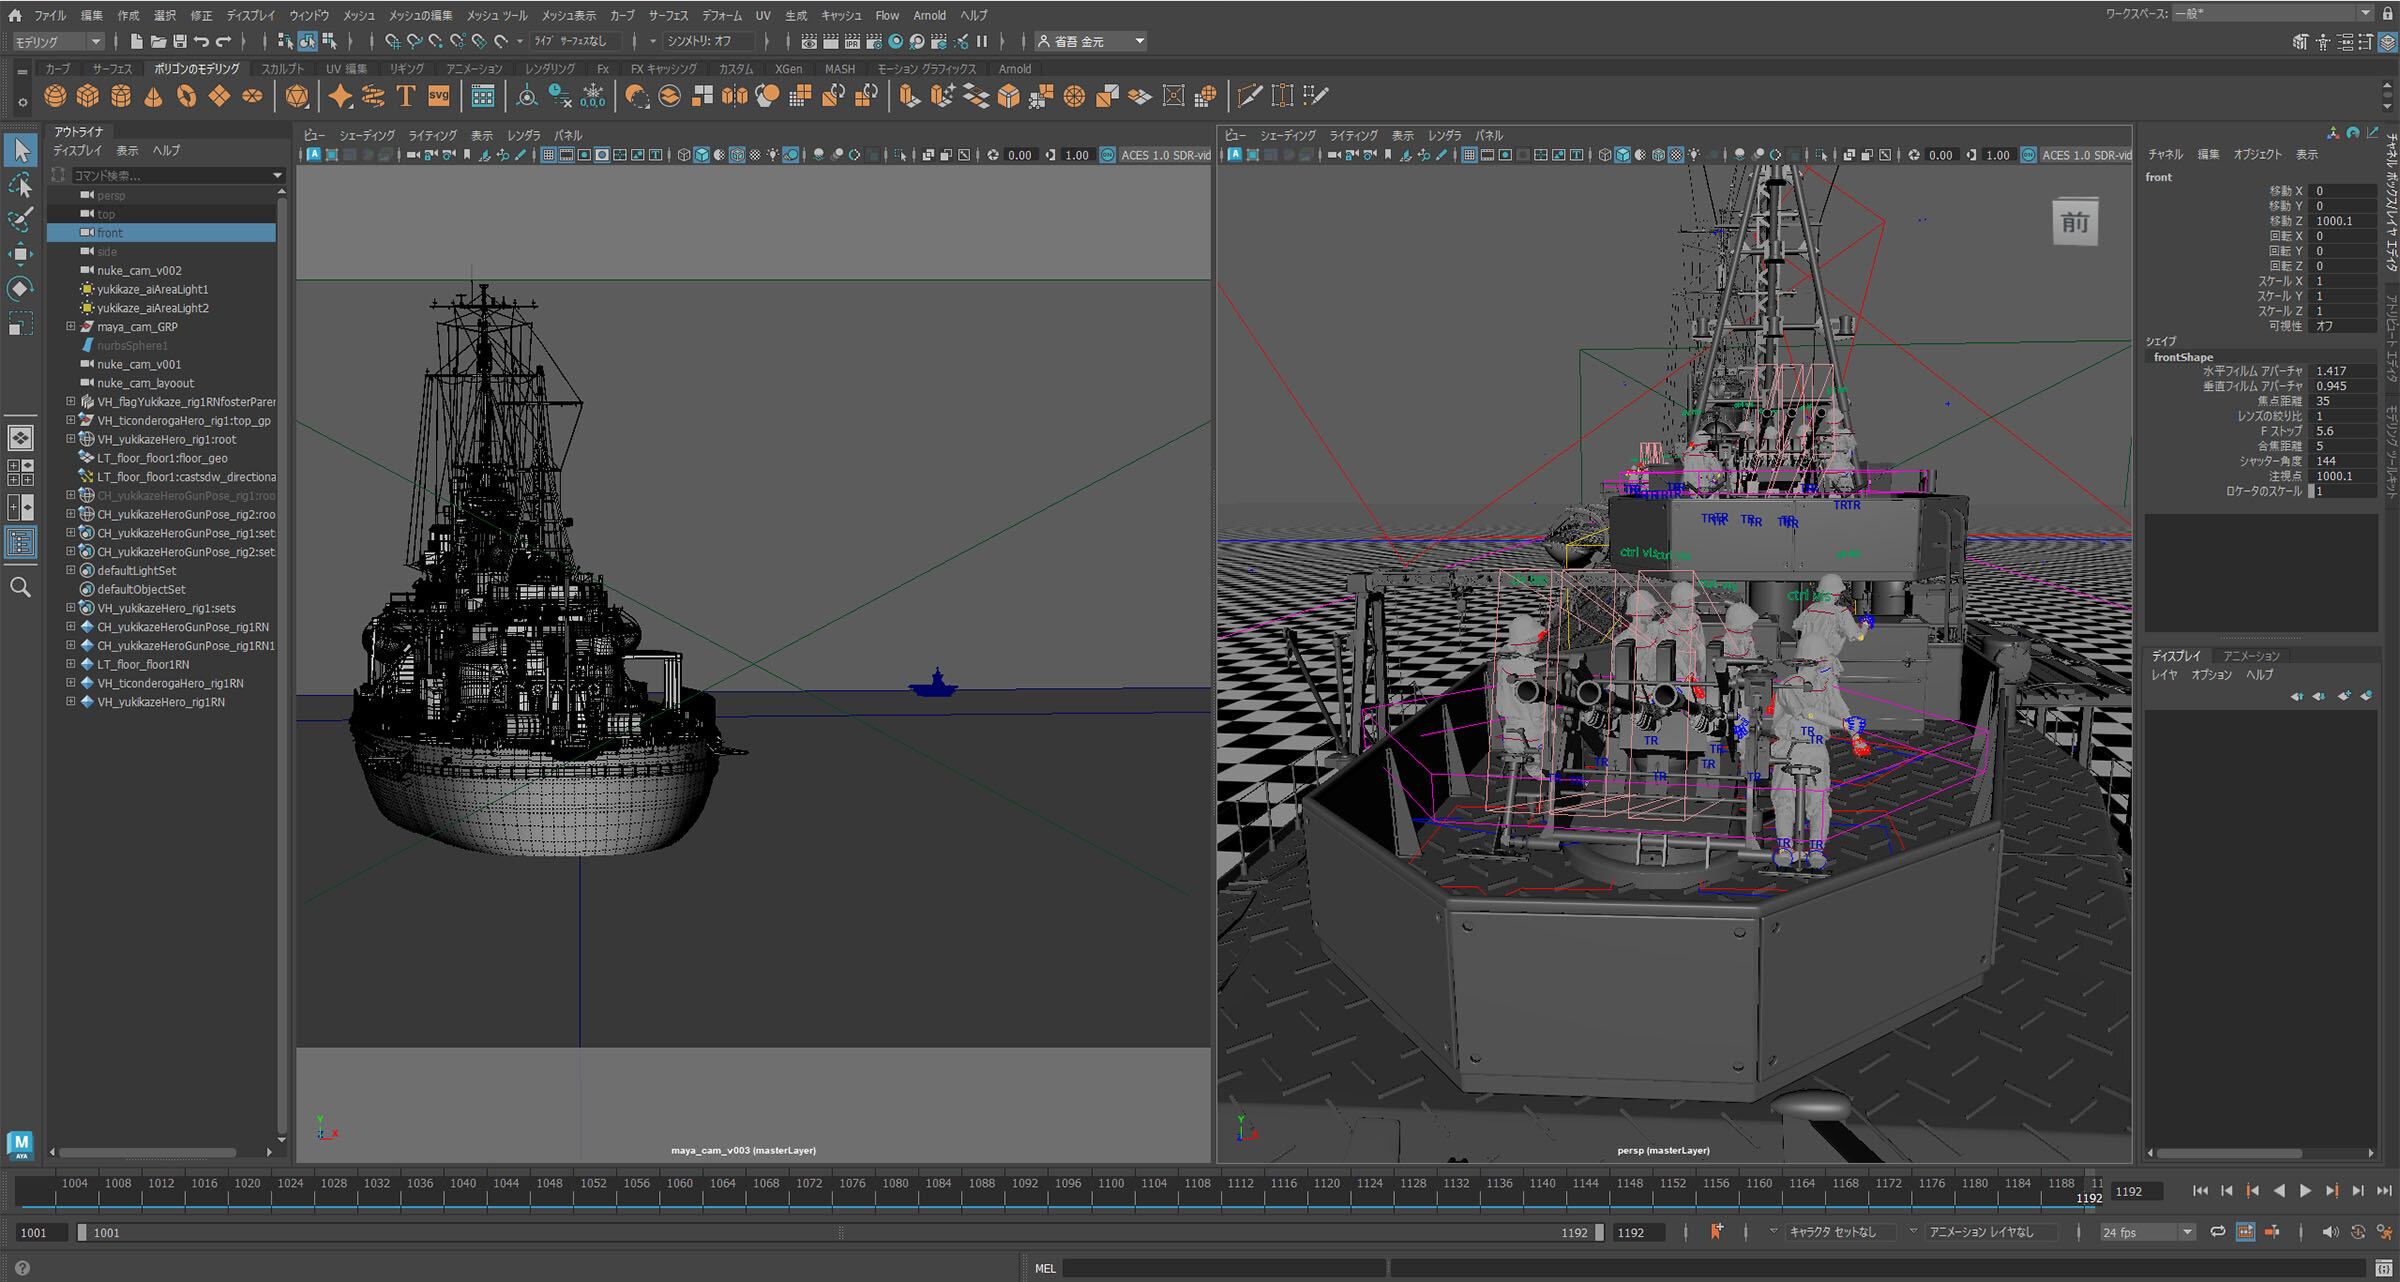Create a polygon sphere from the shelf
Screen dimensions: 2400x1282
(56, 96)
